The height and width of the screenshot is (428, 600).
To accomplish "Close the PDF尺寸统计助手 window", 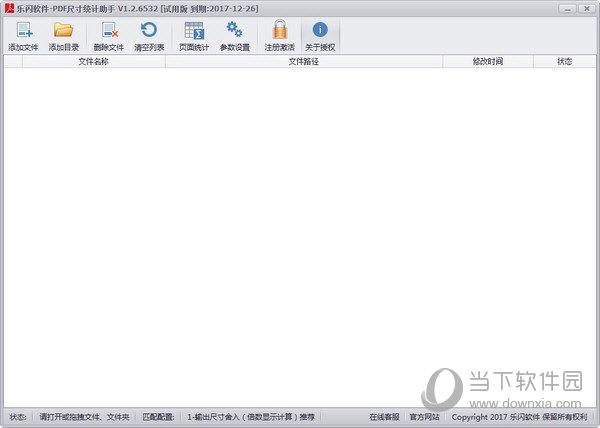I will tap(586, 8).
